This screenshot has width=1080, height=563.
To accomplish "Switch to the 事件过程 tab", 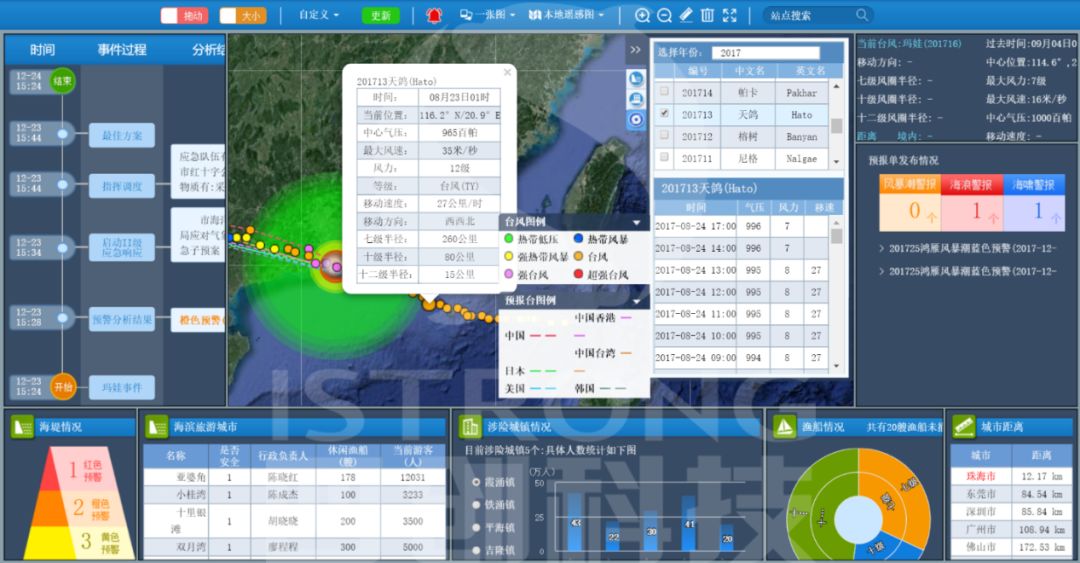I will [121, 50].
